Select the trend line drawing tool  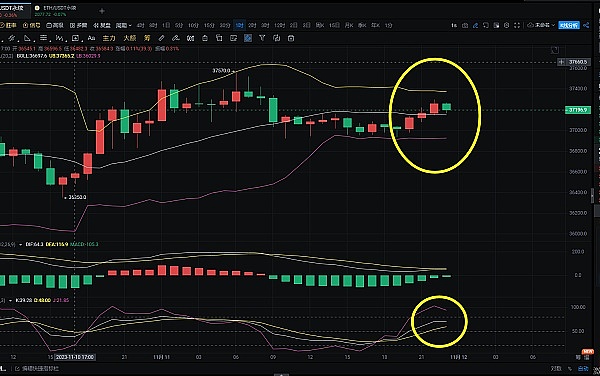(12, 38)
